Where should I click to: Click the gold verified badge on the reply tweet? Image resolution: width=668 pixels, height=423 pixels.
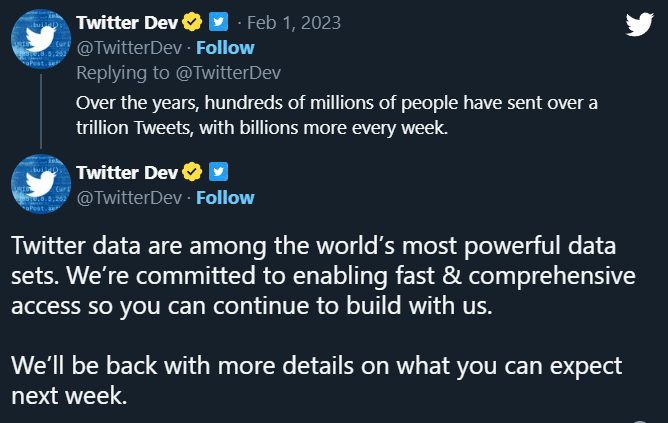pos(191,23)
